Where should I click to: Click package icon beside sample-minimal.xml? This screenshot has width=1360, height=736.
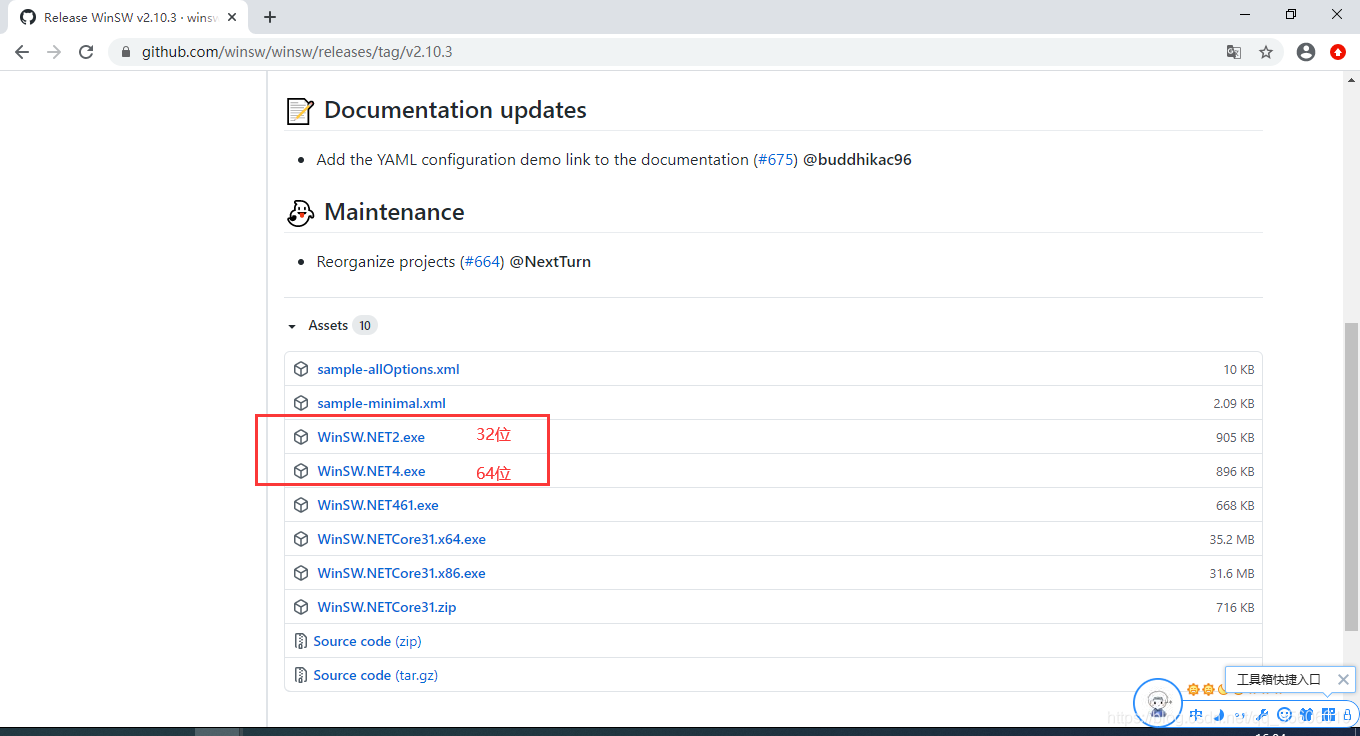click(x=301, y=403)
